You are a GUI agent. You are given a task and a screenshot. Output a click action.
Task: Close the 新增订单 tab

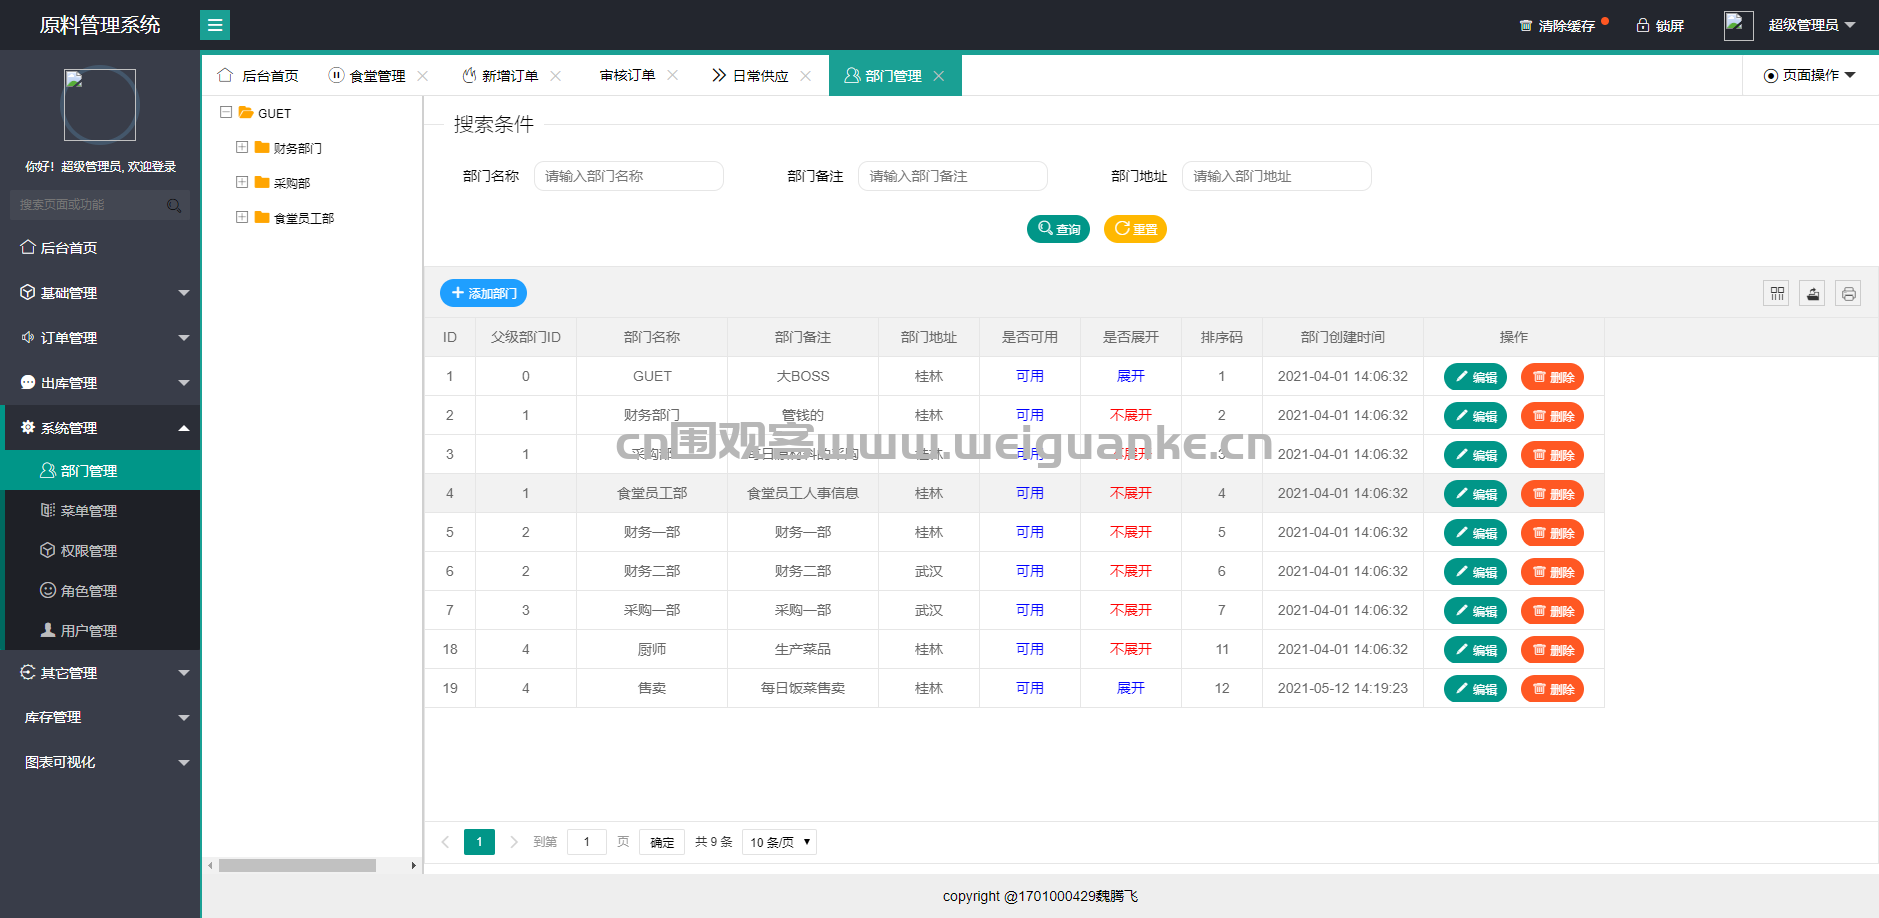coord(556,76)
